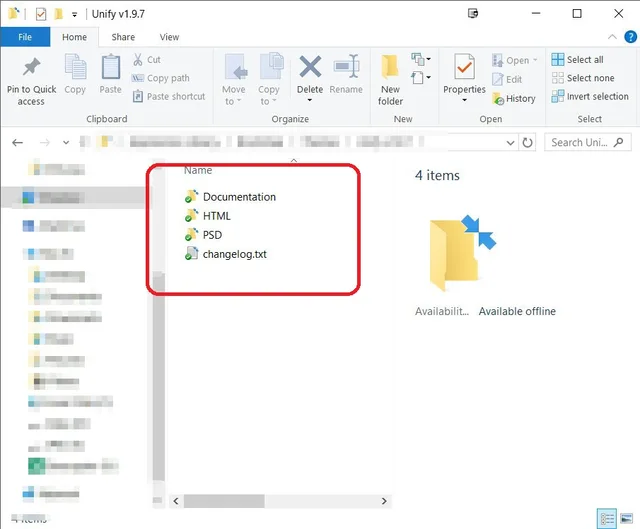Go back with the left arrow
This screenshot has width=640, height=529.
(18, 142)
